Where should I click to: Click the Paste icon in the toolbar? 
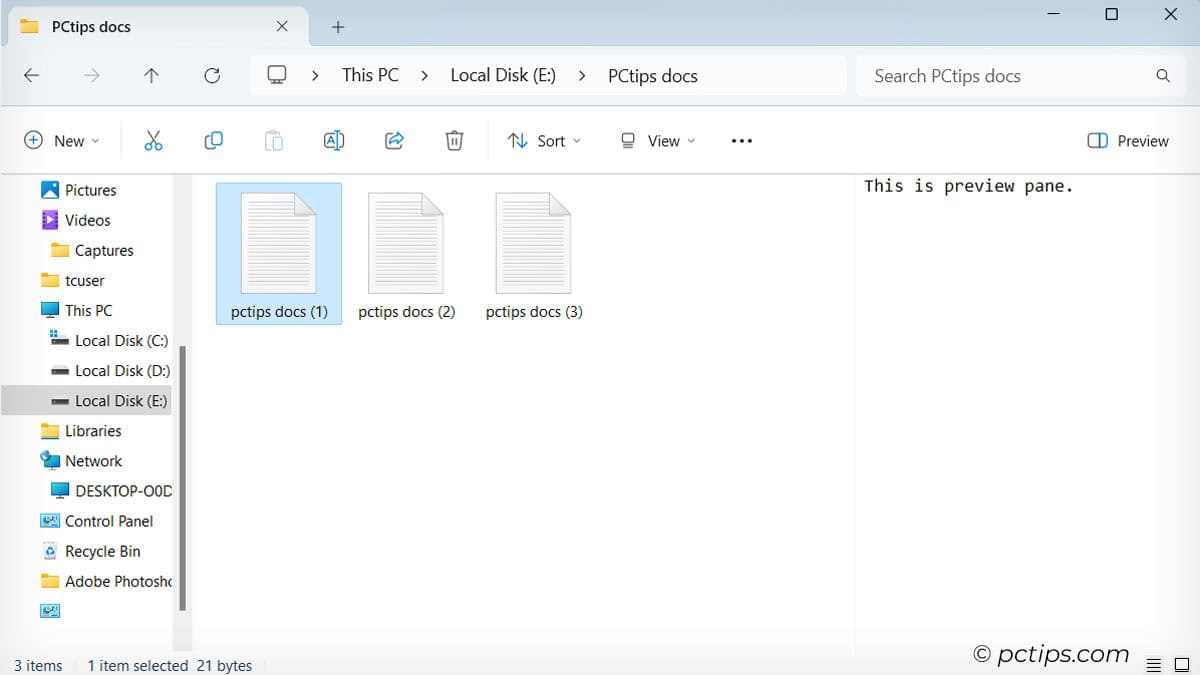[273, 140]
